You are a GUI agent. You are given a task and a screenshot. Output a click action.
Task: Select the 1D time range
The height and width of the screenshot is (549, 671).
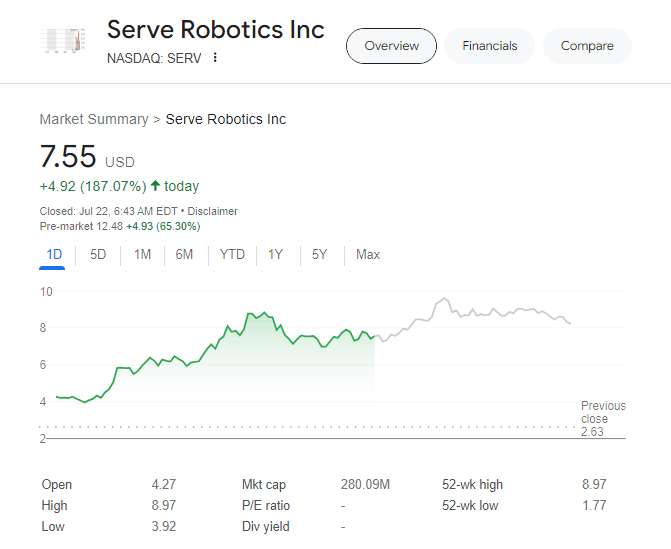54,255
